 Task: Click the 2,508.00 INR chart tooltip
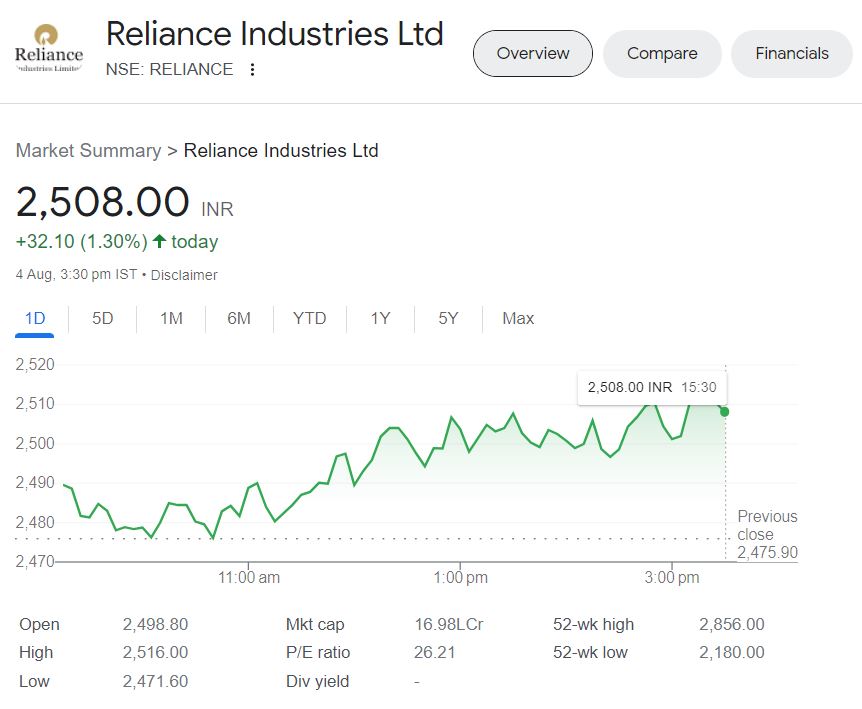[652, 387]
